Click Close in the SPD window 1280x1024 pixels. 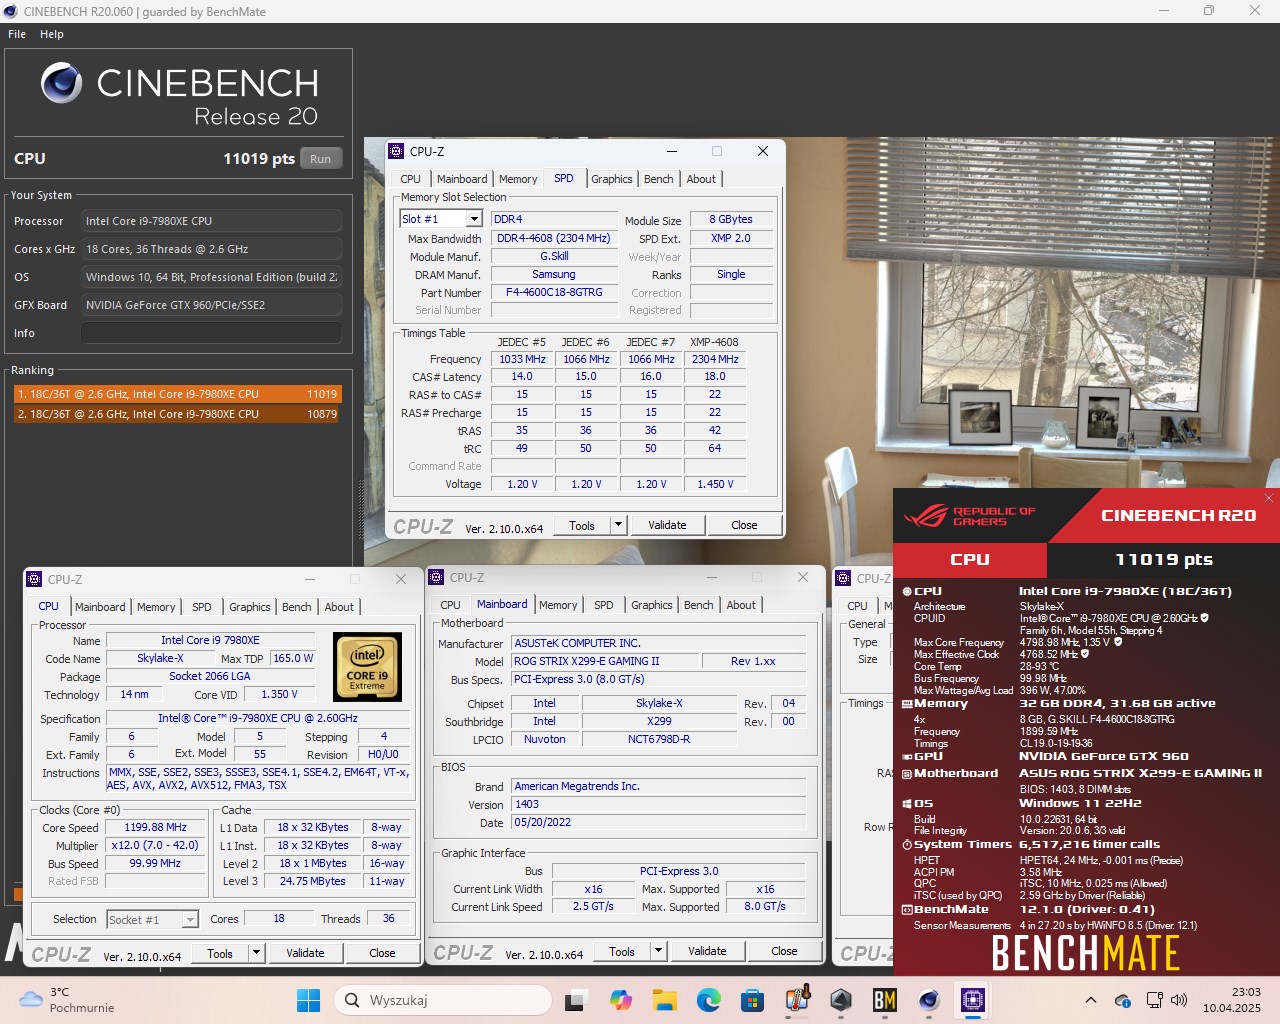744,525
